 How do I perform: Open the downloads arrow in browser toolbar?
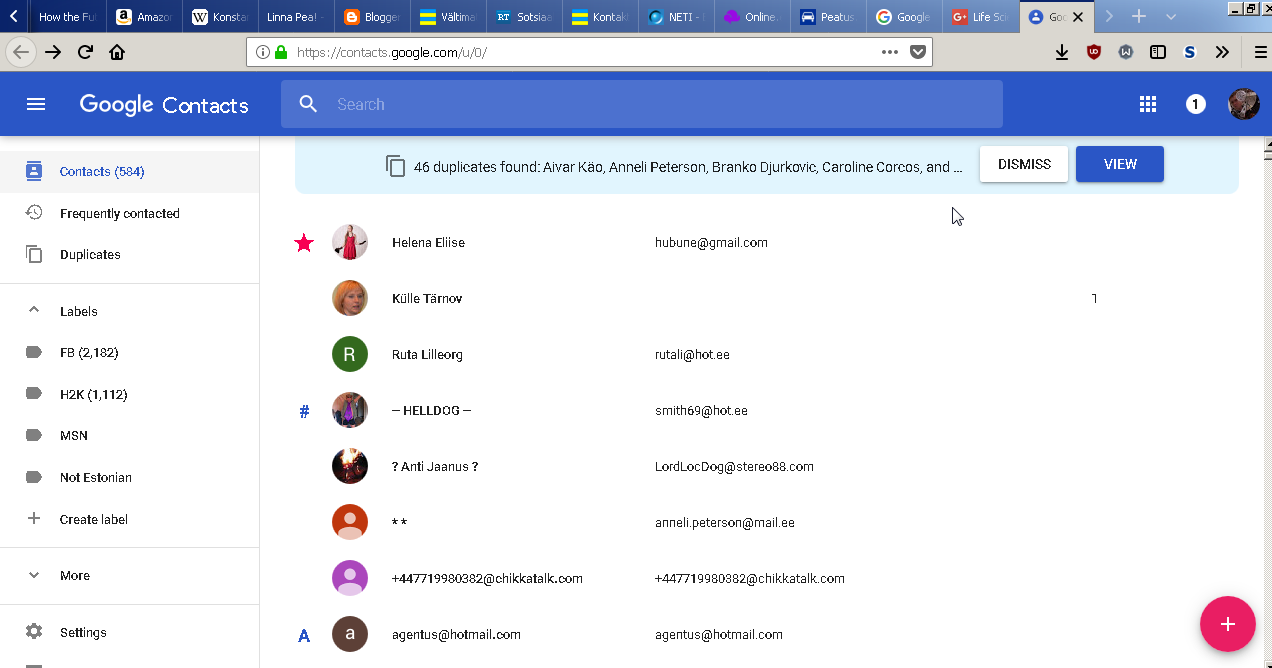(x=1062, y=52)
